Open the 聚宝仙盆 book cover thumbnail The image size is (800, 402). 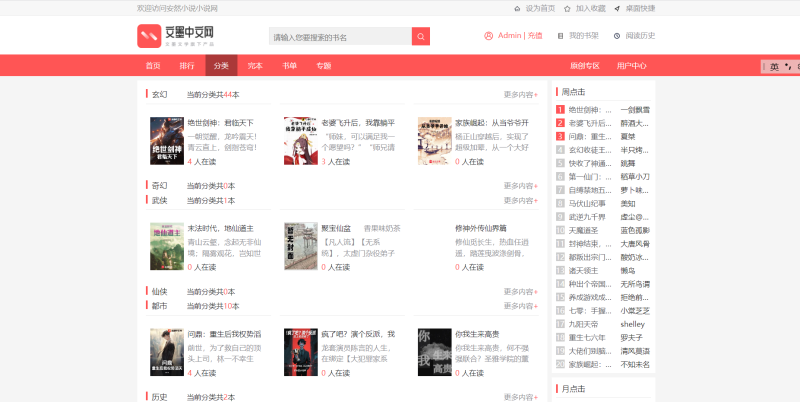pos(301,246)
